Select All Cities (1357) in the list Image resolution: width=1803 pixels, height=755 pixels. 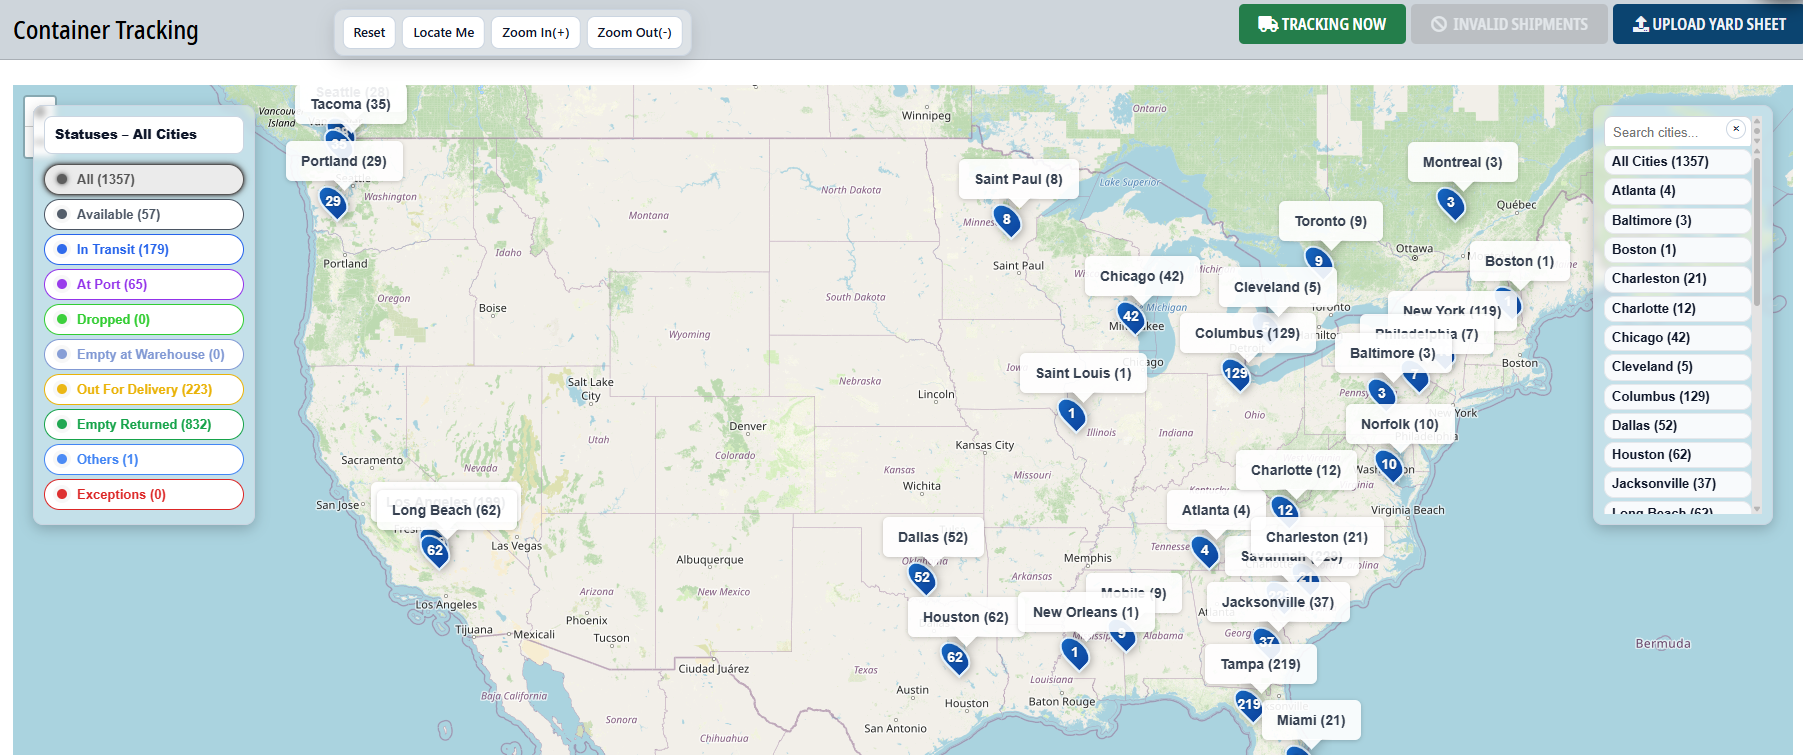tap(1660, 162)
